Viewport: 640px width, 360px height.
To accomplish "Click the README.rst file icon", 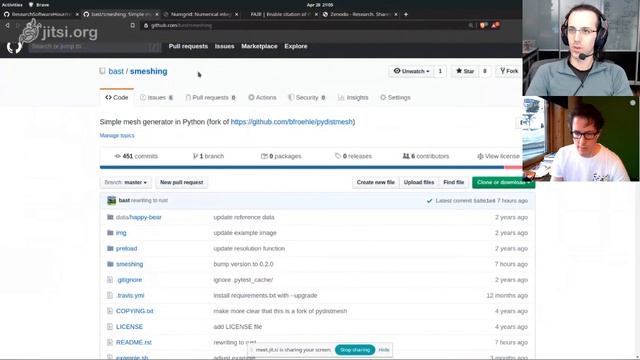I will point(110,342).
